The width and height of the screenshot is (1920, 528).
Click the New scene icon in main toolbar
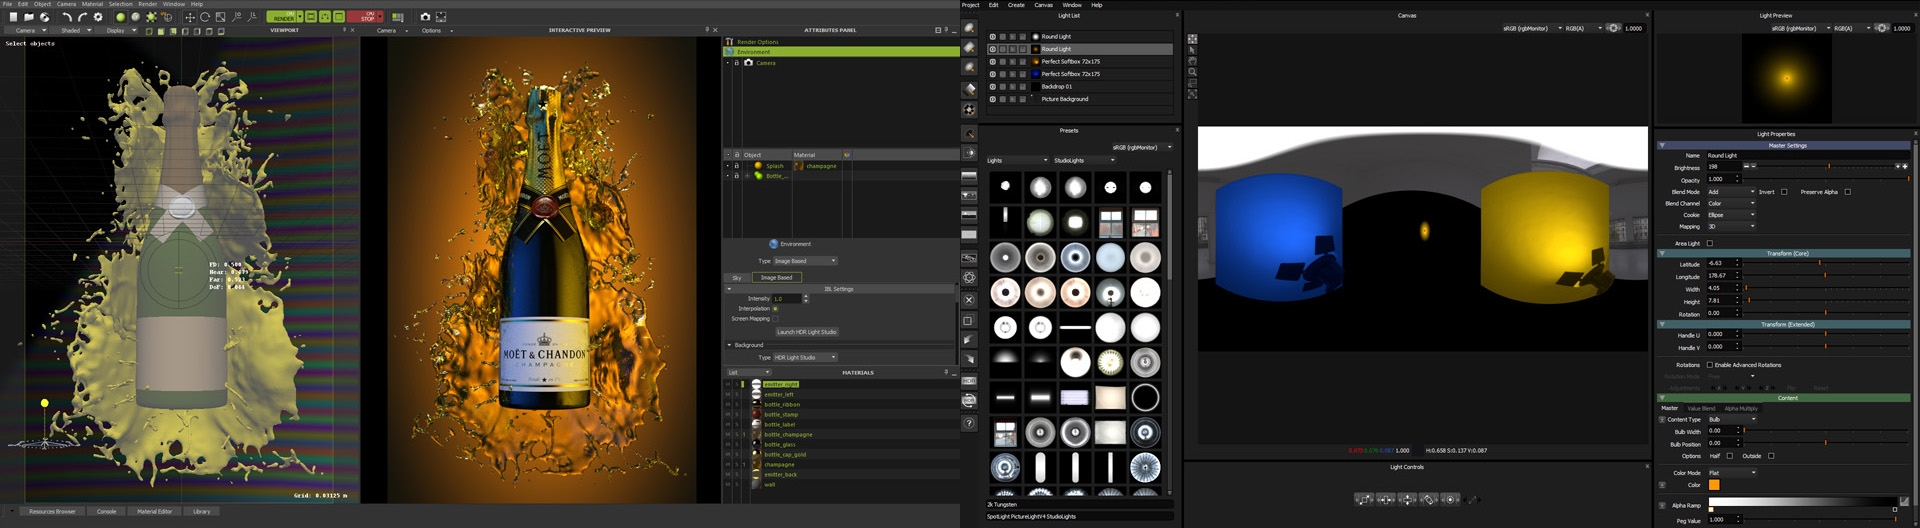(x=13, y=17)
